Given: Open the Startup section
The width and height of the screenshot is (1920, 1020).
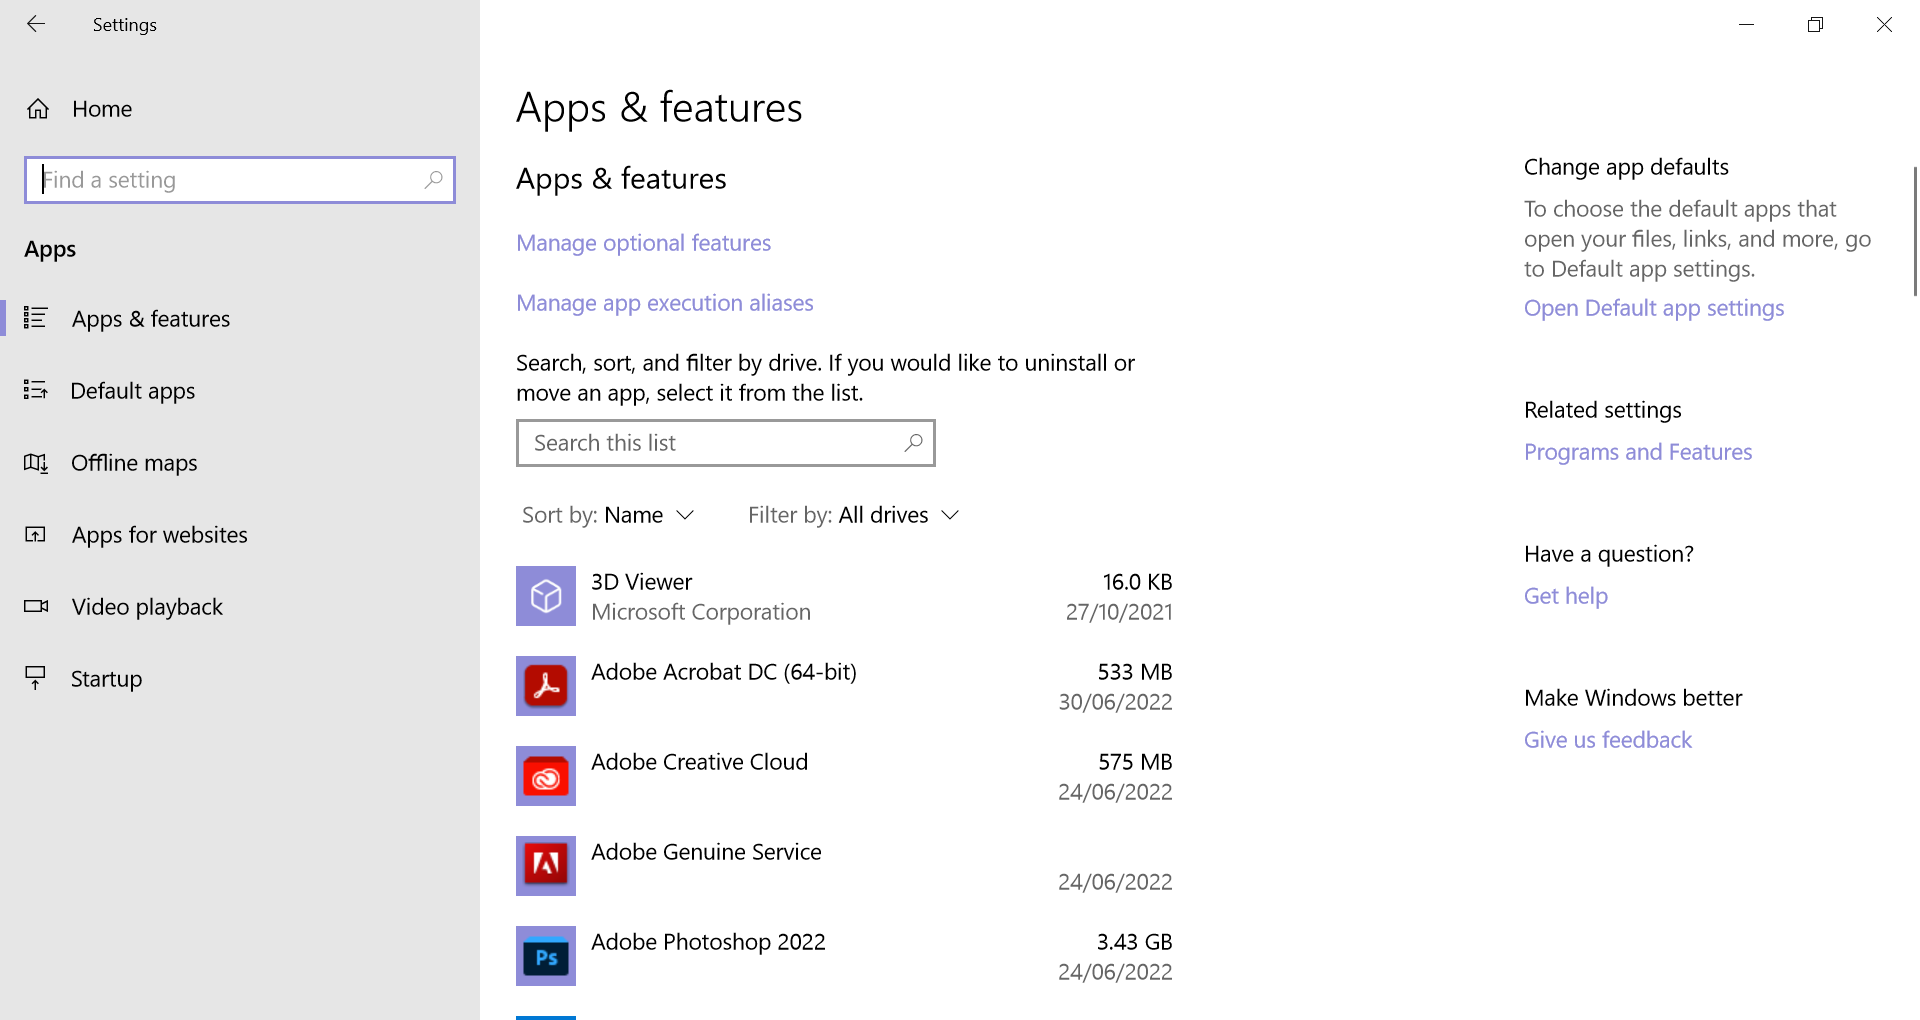Looking at the screenshot, I should point(106,679).
